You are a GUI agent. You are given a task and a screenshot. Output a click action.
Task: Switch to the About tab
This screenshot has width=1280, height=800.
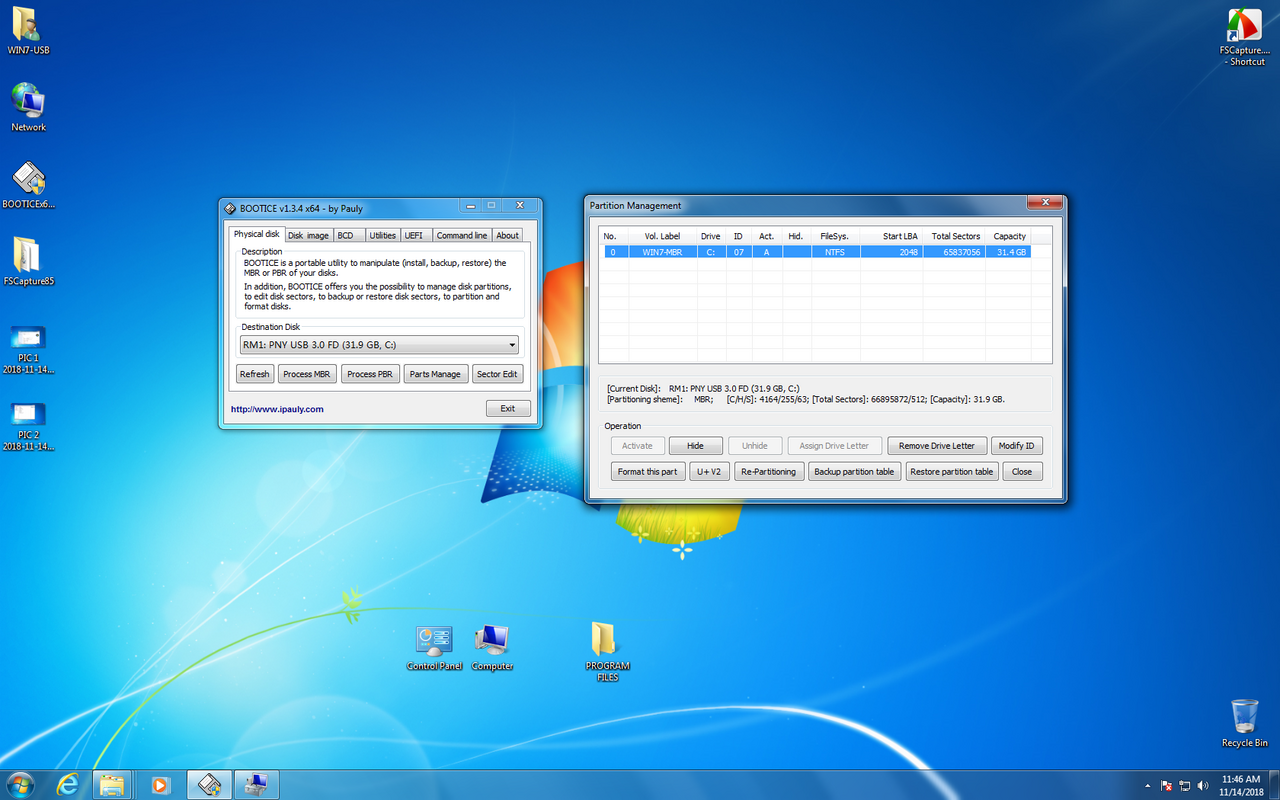pyautogui.click(x=507, y=235)
